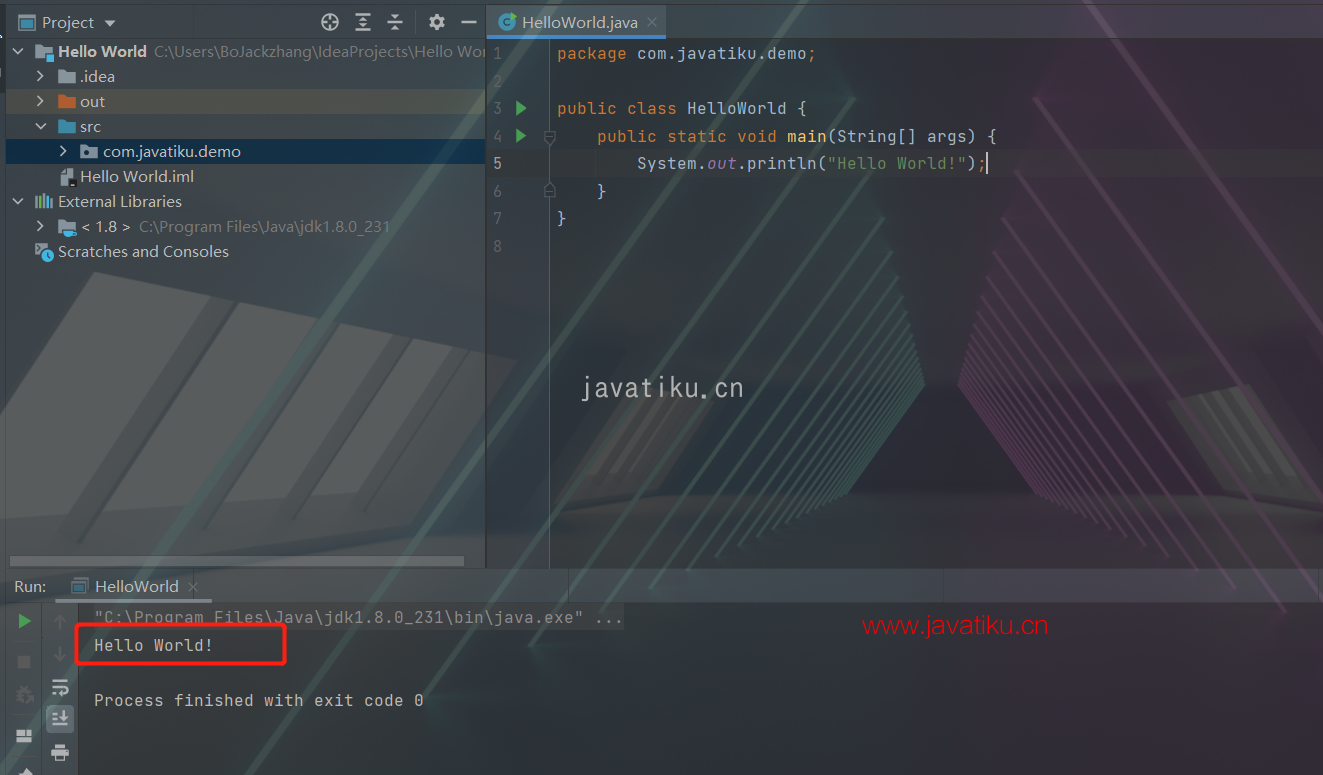1323x775 pixels.
Task: Click the Expand All icon in Project panel
Action: click(x=363, y=22)
